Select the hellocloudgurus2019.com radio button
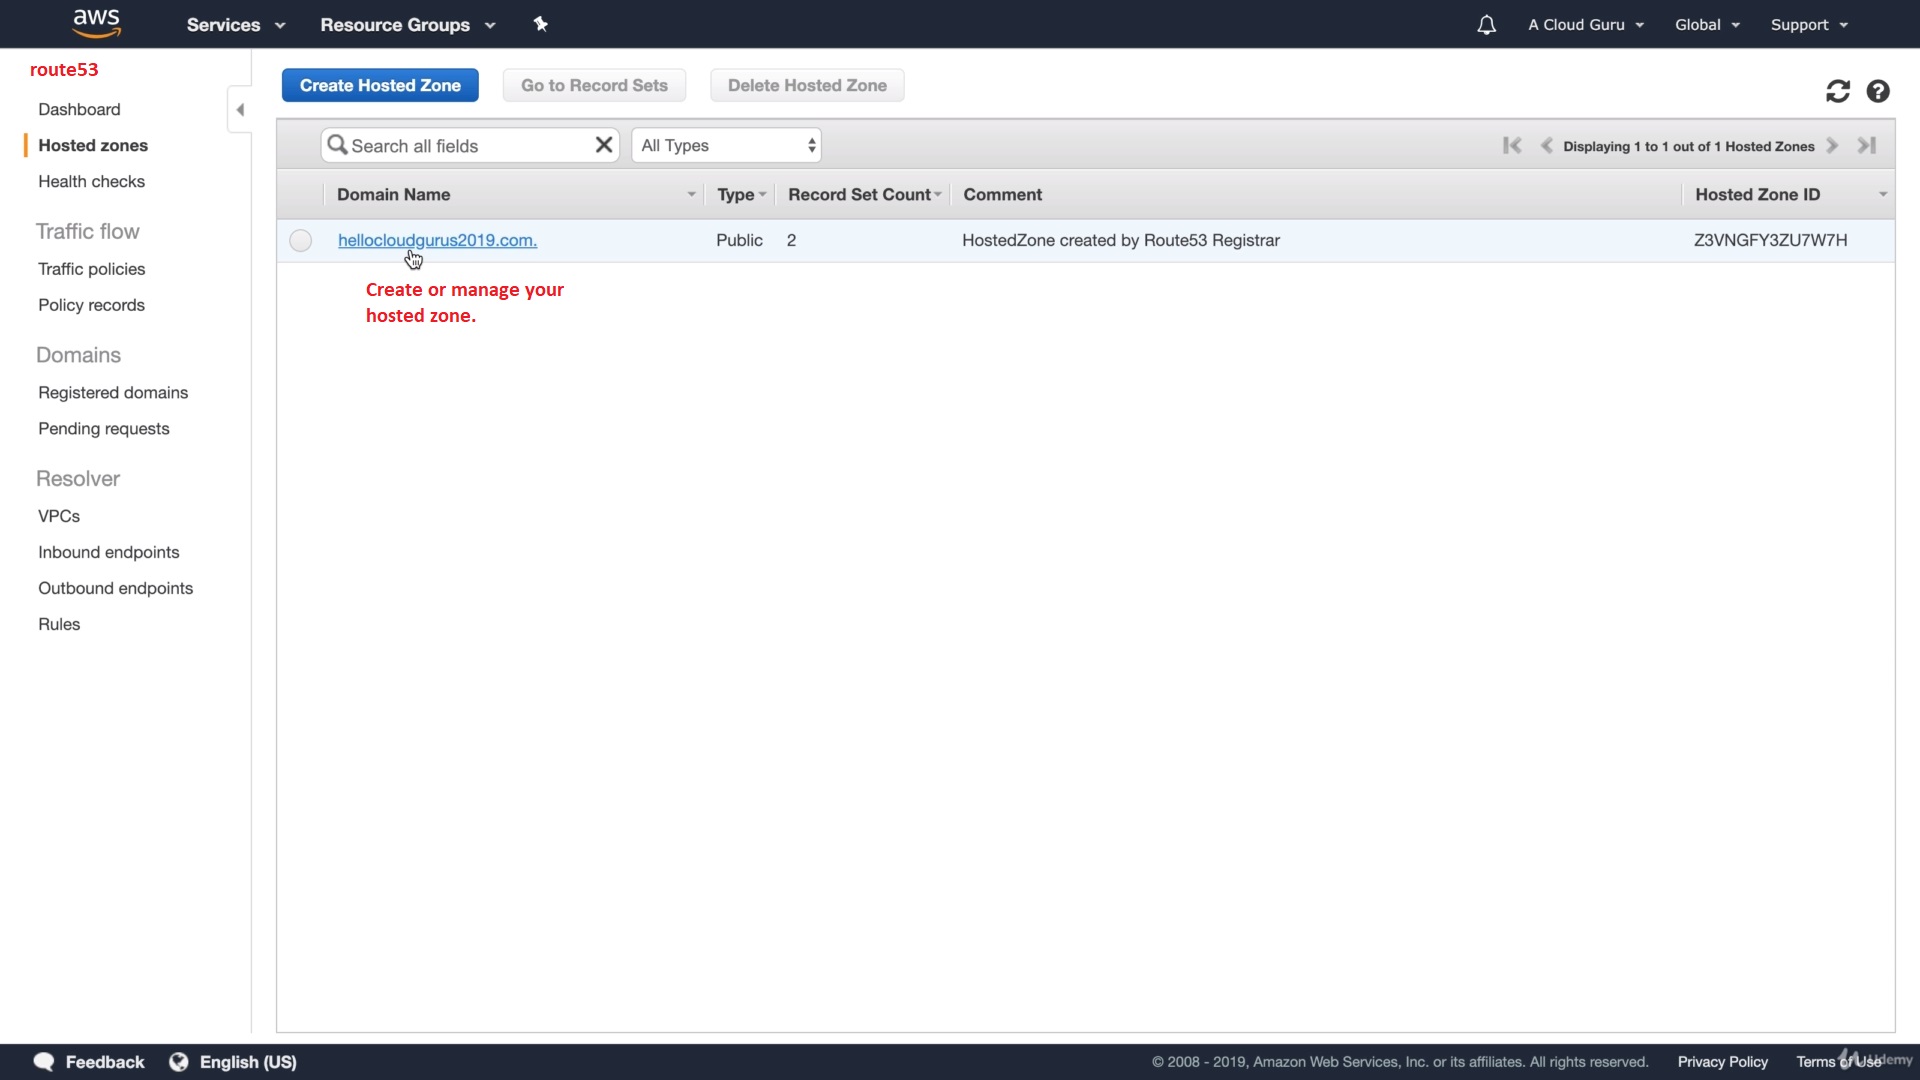This screenshot has width=1920, height=1080. coord(301,241)
